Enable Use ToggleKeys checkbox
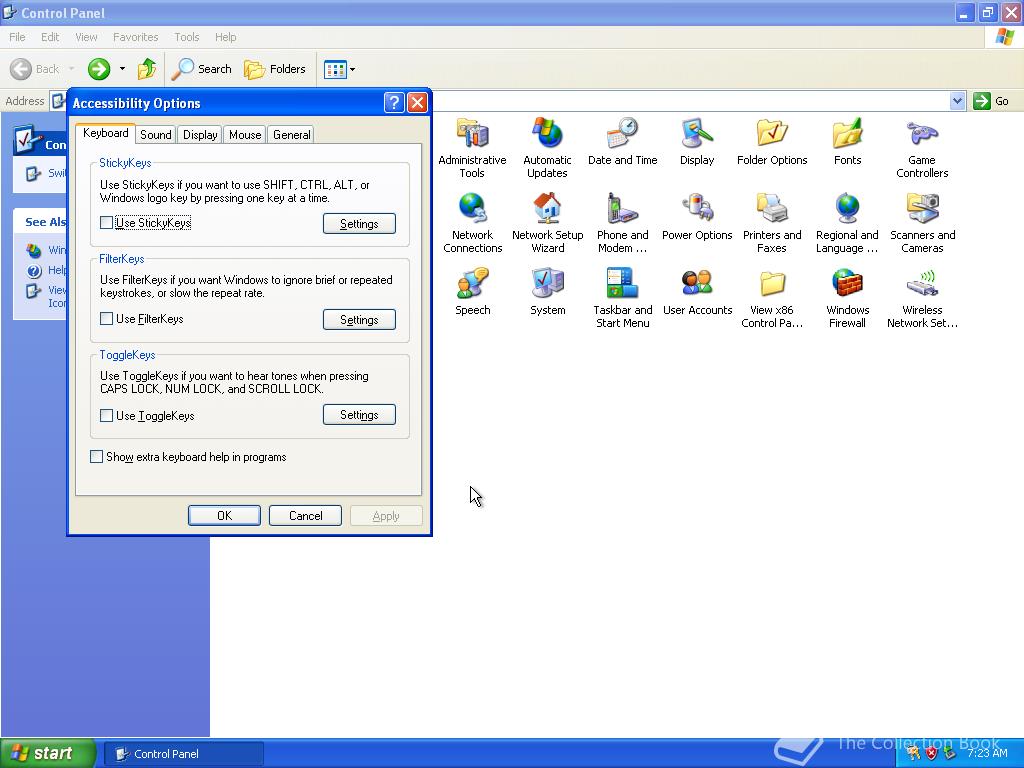 click(x=106, y=415)
